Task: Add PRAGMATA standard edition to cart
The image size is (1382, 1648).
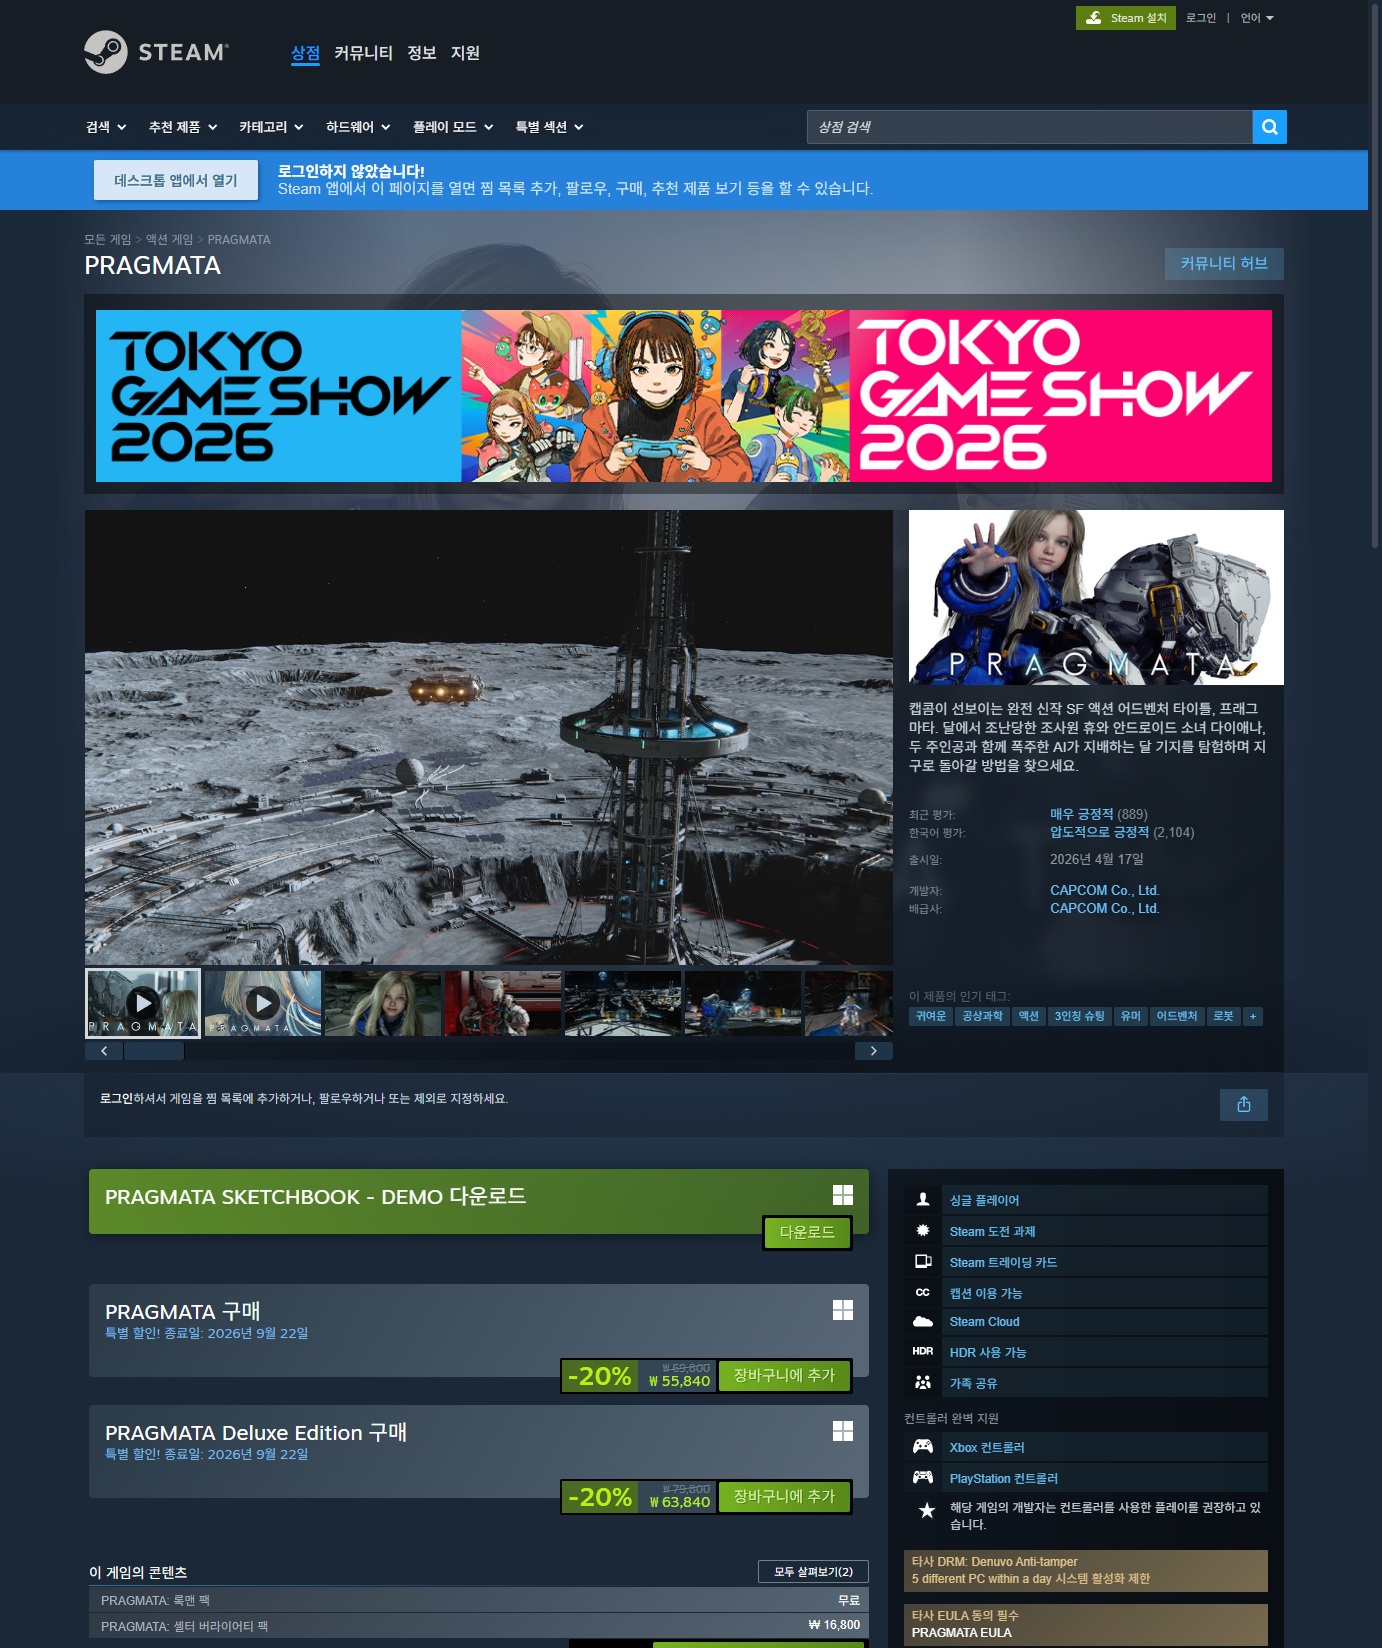Action: [x=784, y=1375]
